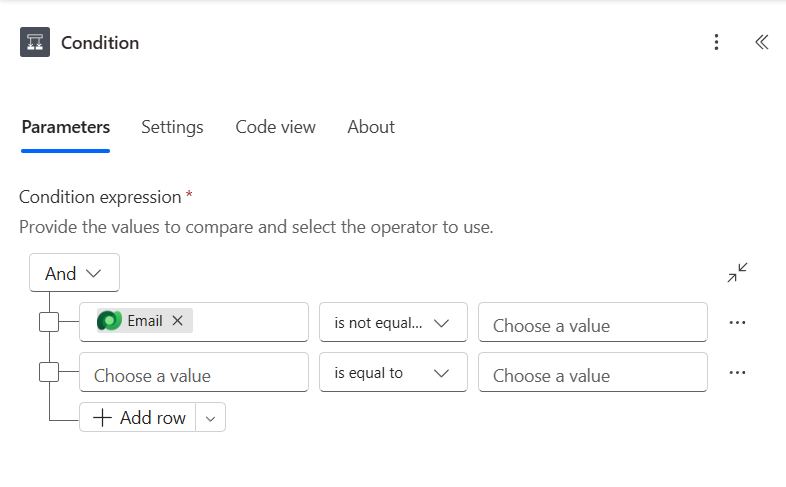Image resolution: width=786 pixels, height=487 pixels.
Task: Click the Condition action icon in header
Action: pos(35,42)
